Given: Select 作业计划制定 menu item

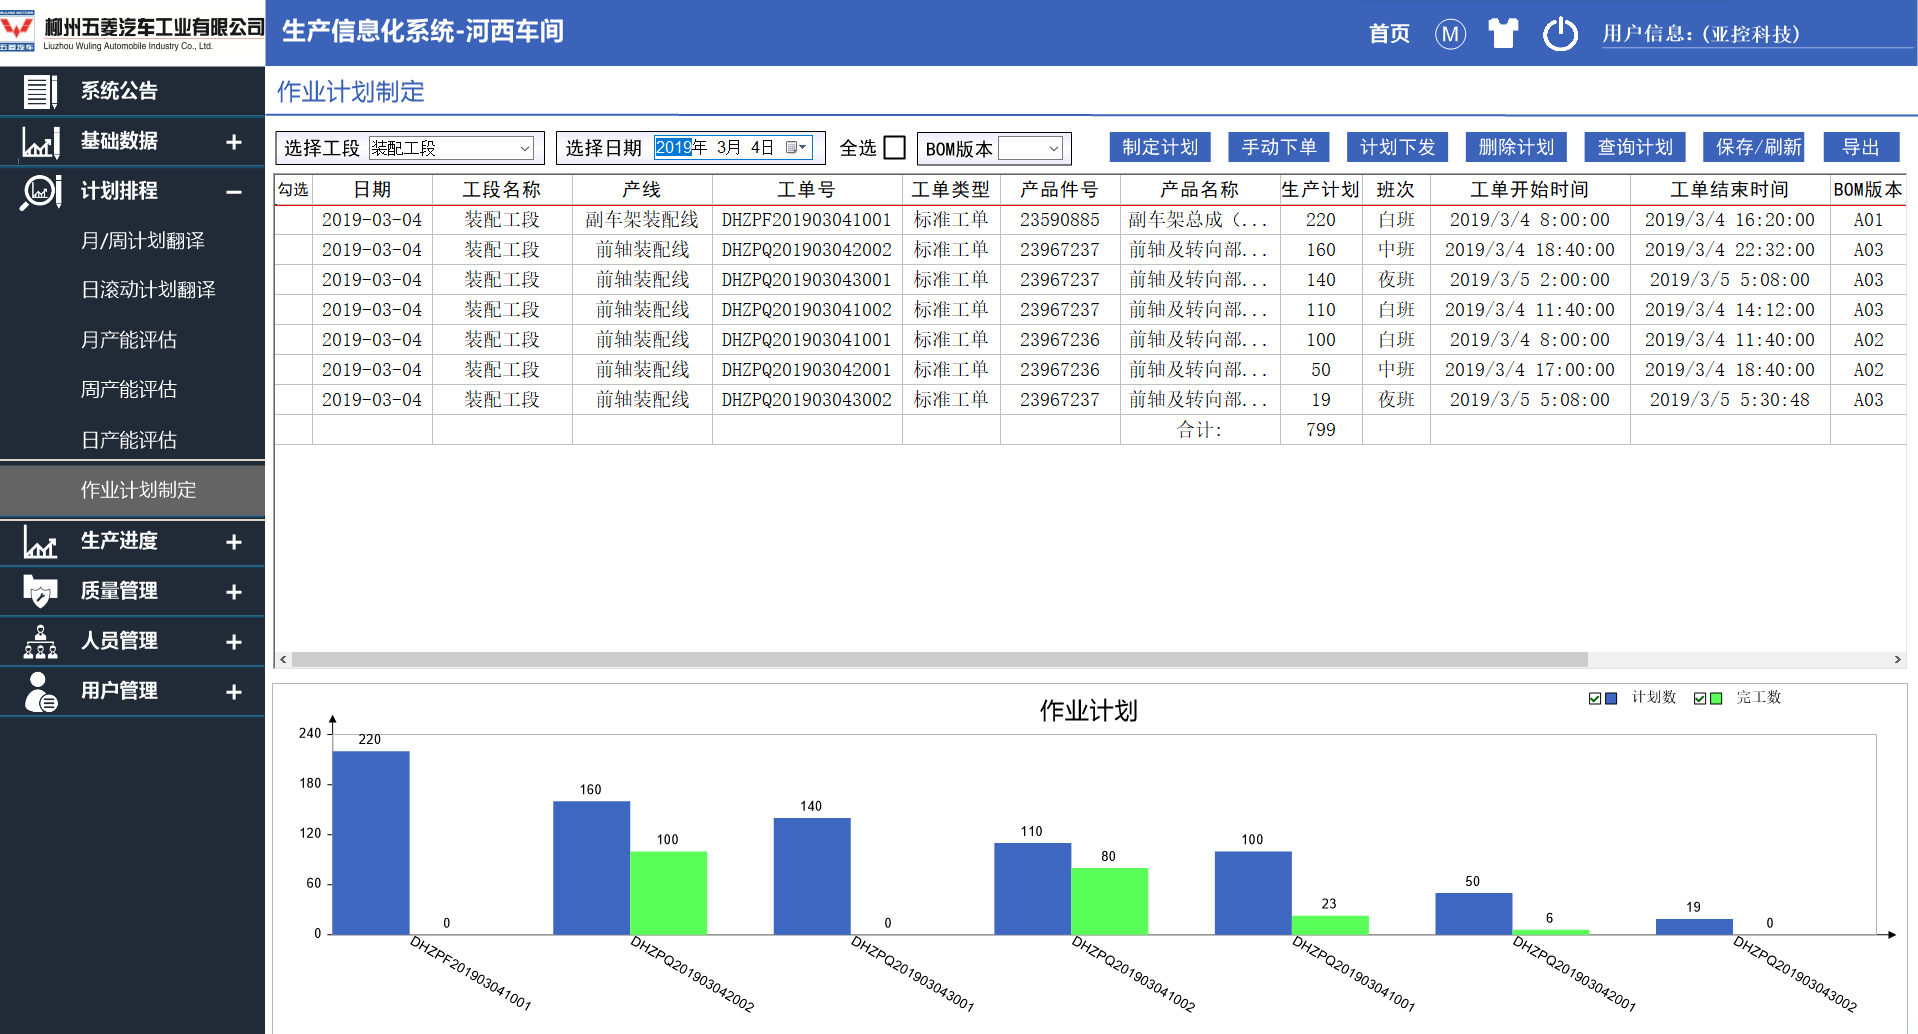Looking at the screenshot, I should point(132,490).
